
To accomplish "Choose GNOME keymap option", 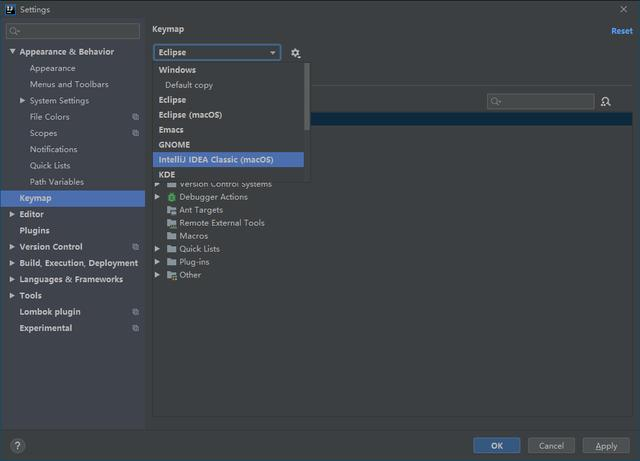I will pos(228,145).
